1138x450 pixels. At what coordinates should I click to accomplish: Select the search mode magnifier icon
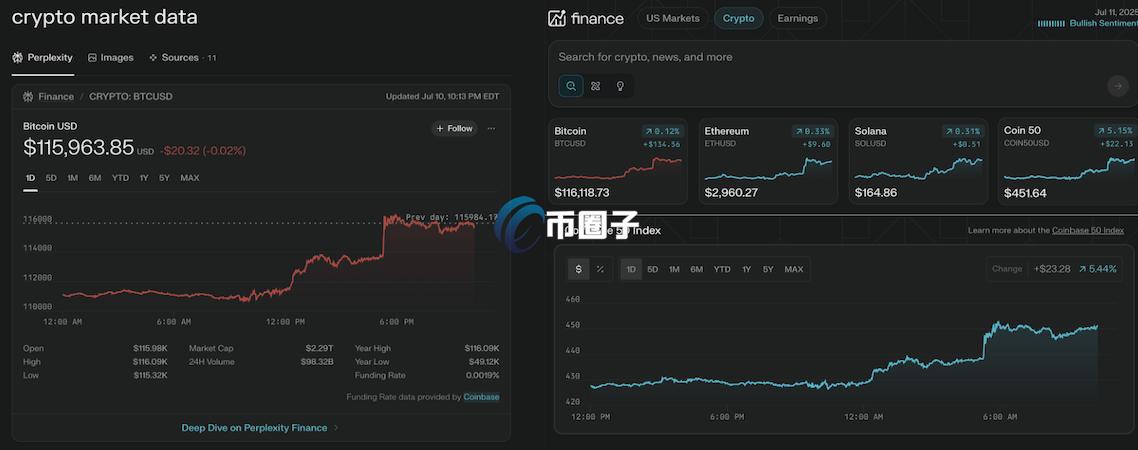click(x=571, y=86)
